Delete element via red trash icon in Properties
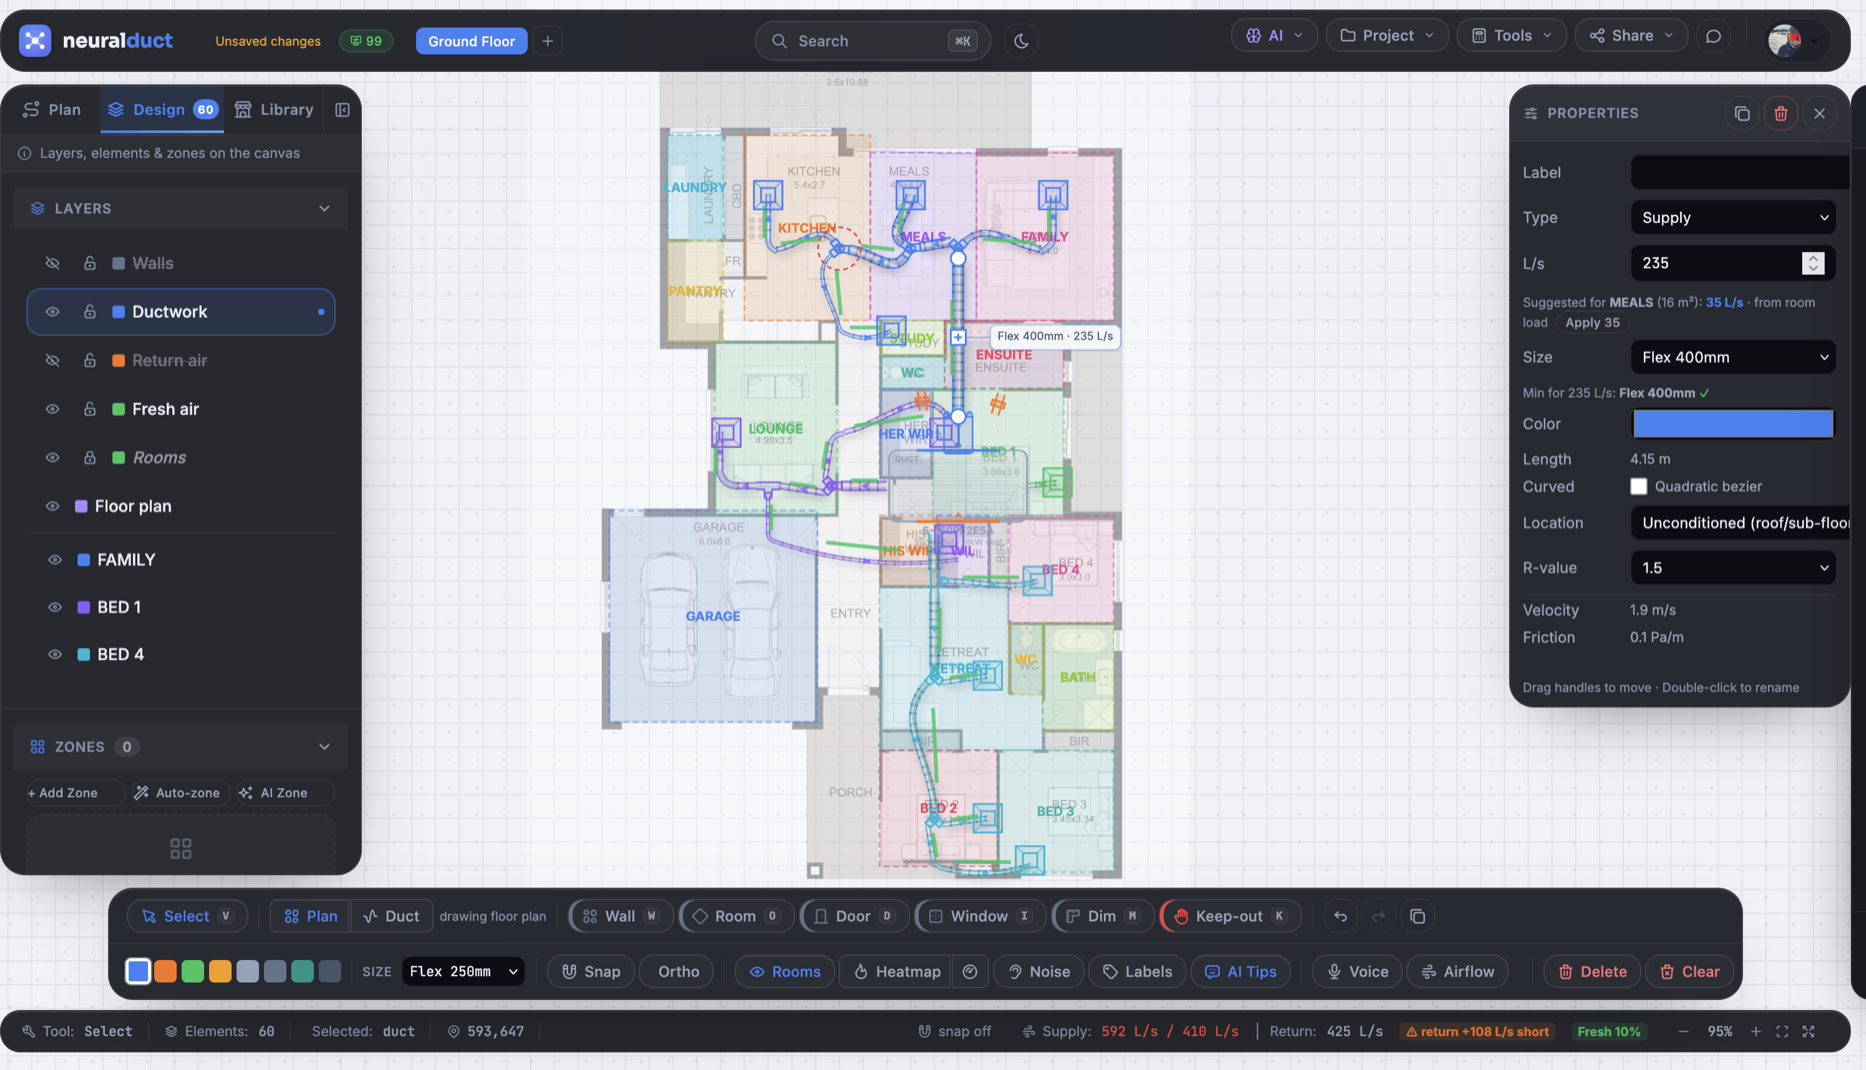1866x1070 pixels. pos(1781,113)
